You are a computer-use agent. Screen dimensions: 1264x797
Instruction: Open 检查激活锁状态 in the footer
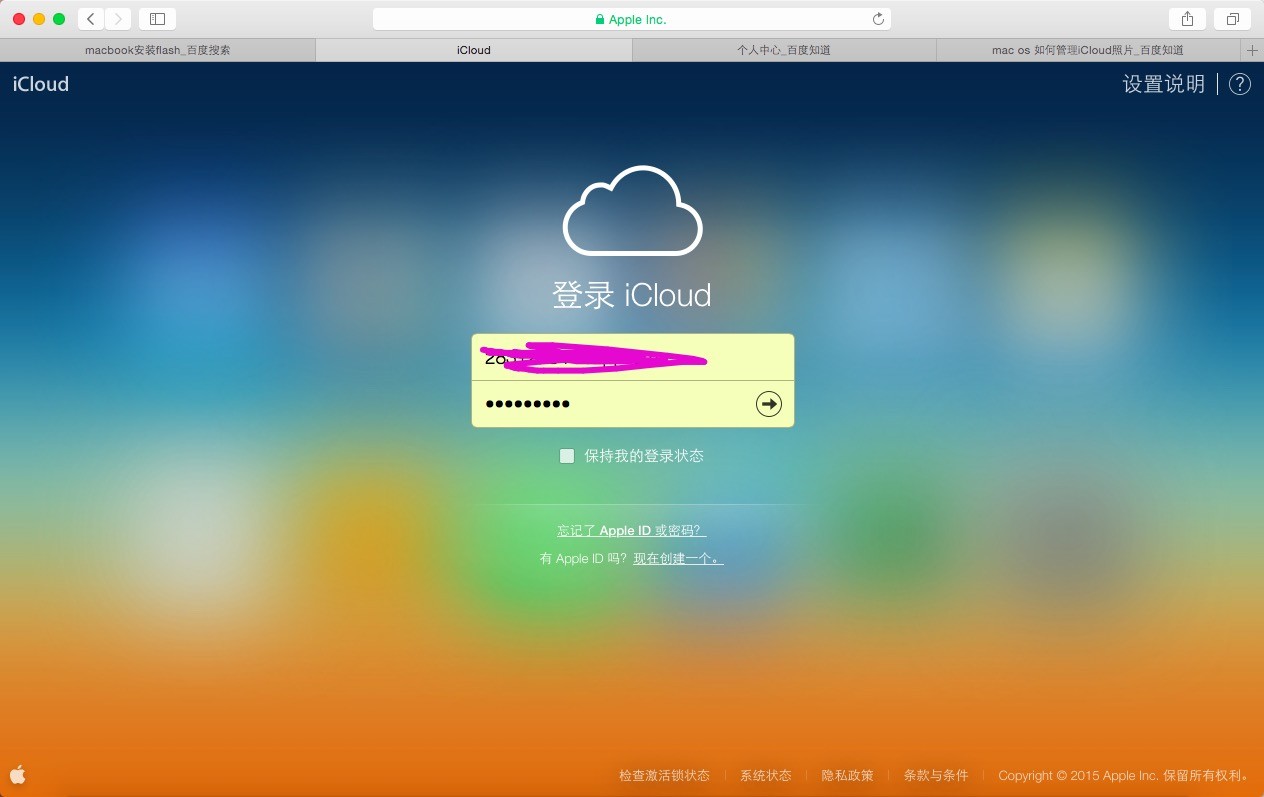click(664, 775)
